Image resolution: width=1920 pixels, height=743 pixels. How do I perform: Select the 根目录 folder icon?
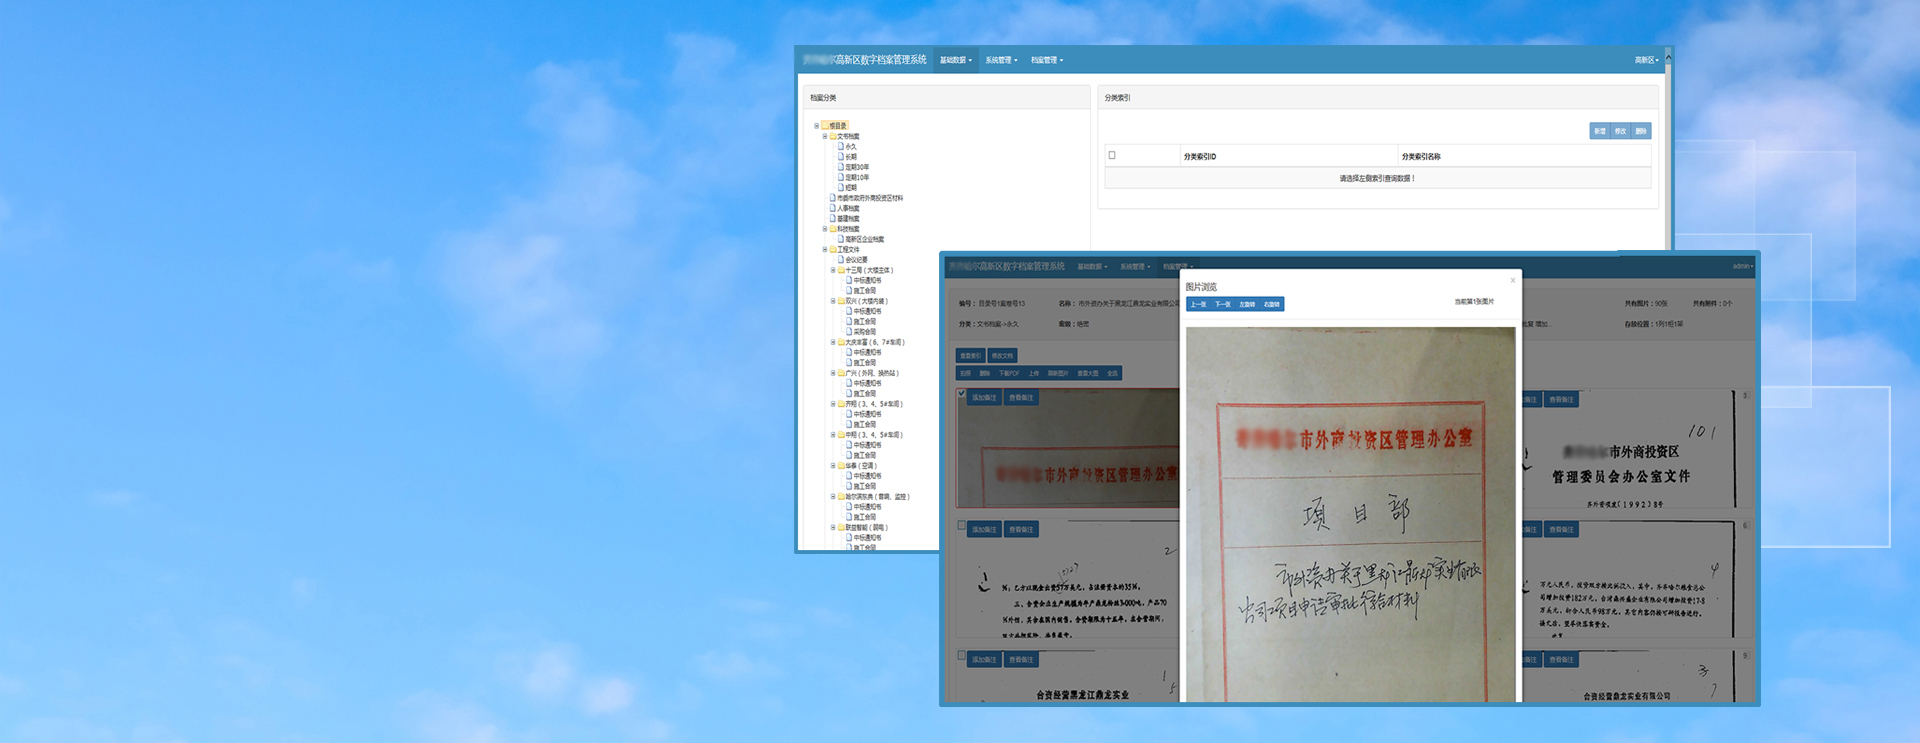coord(825,126)
